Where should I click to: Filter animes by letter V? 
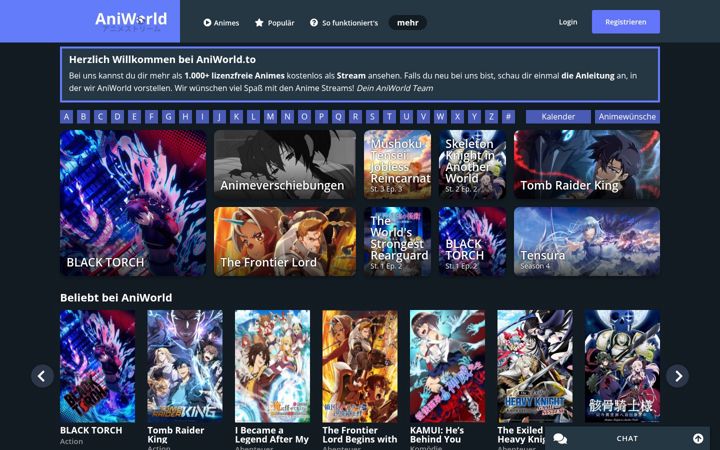click(423, 117)
